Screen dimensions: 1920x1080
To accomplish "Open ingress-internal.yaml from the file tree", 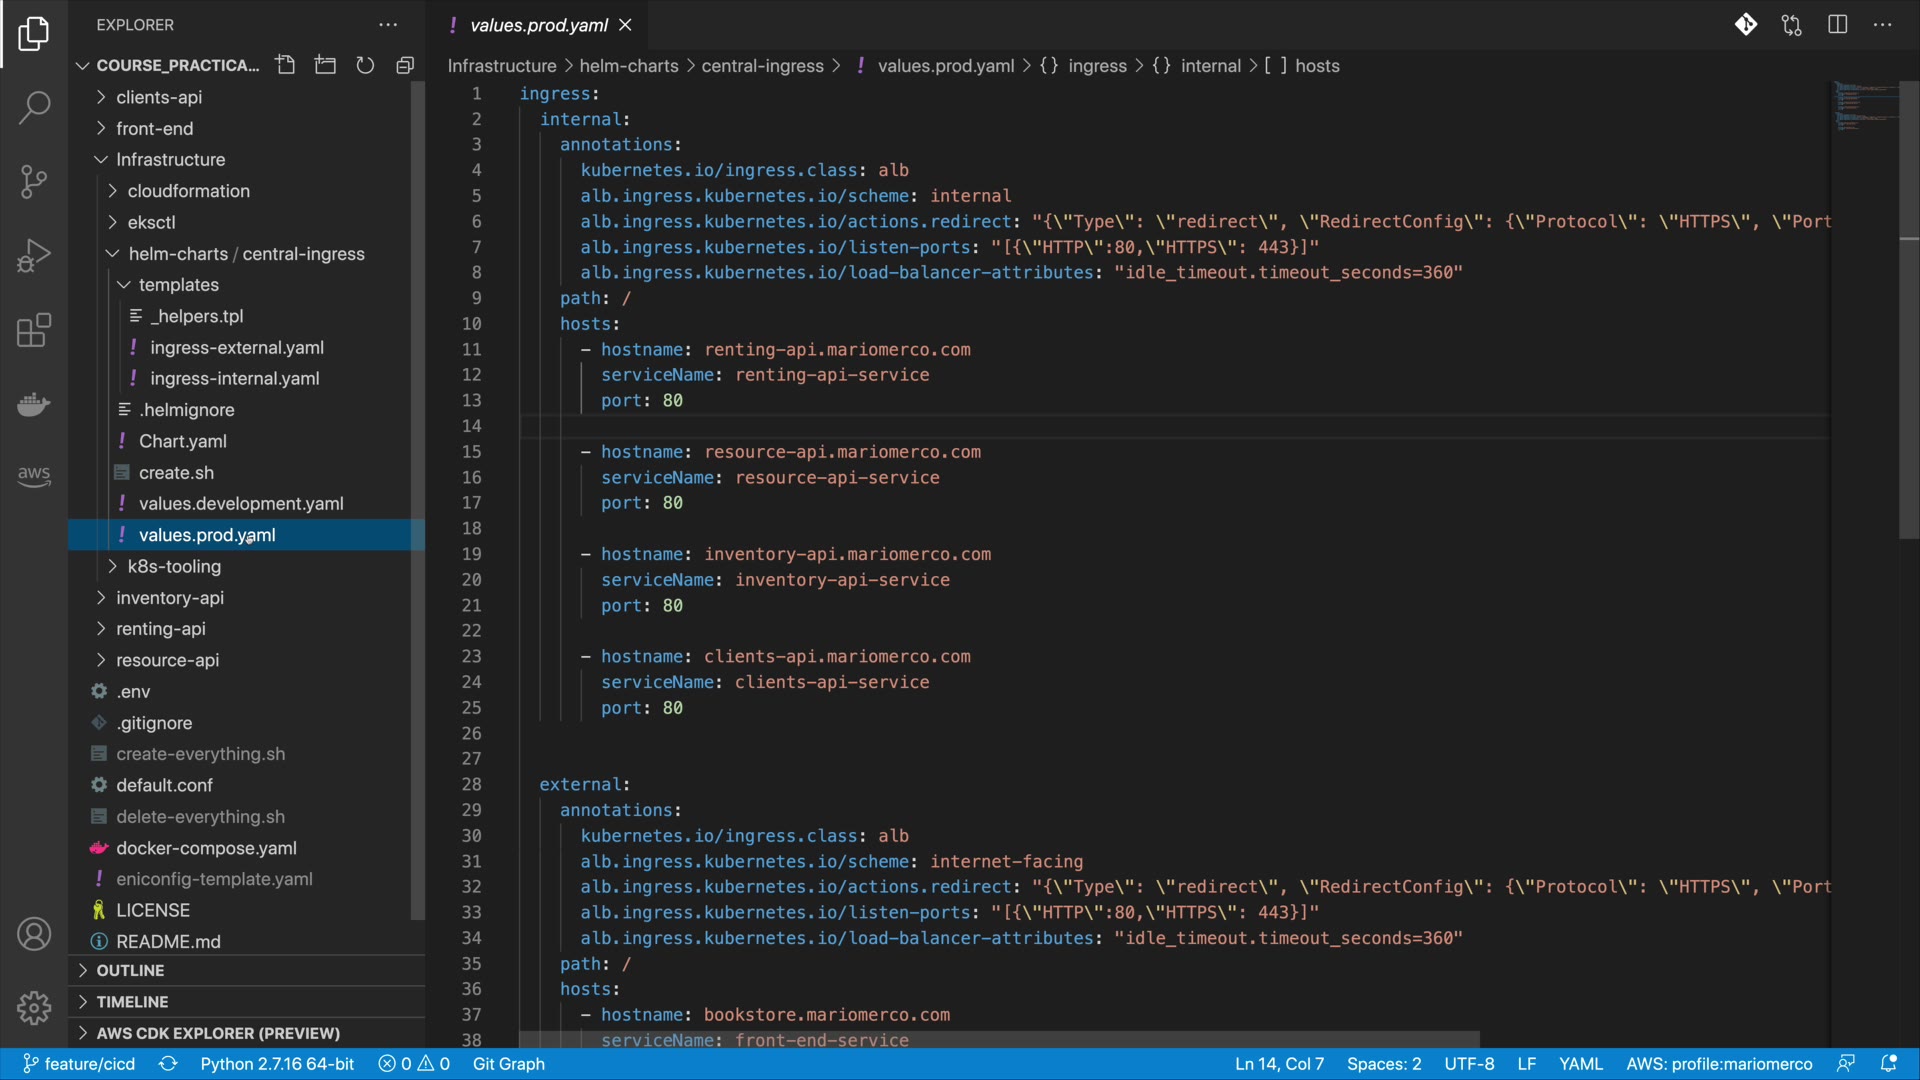I will click(234, 378).
